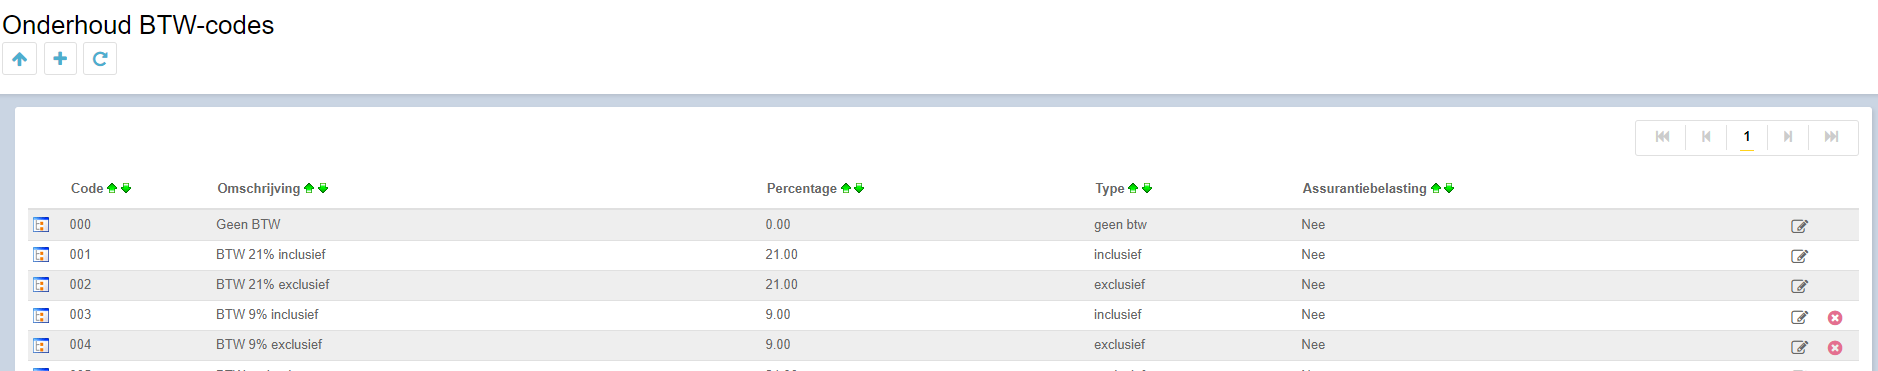This screenshot has height=371, width=1878.
Task: Click 'Nee' value in row 000
Action: [1313, 224]
